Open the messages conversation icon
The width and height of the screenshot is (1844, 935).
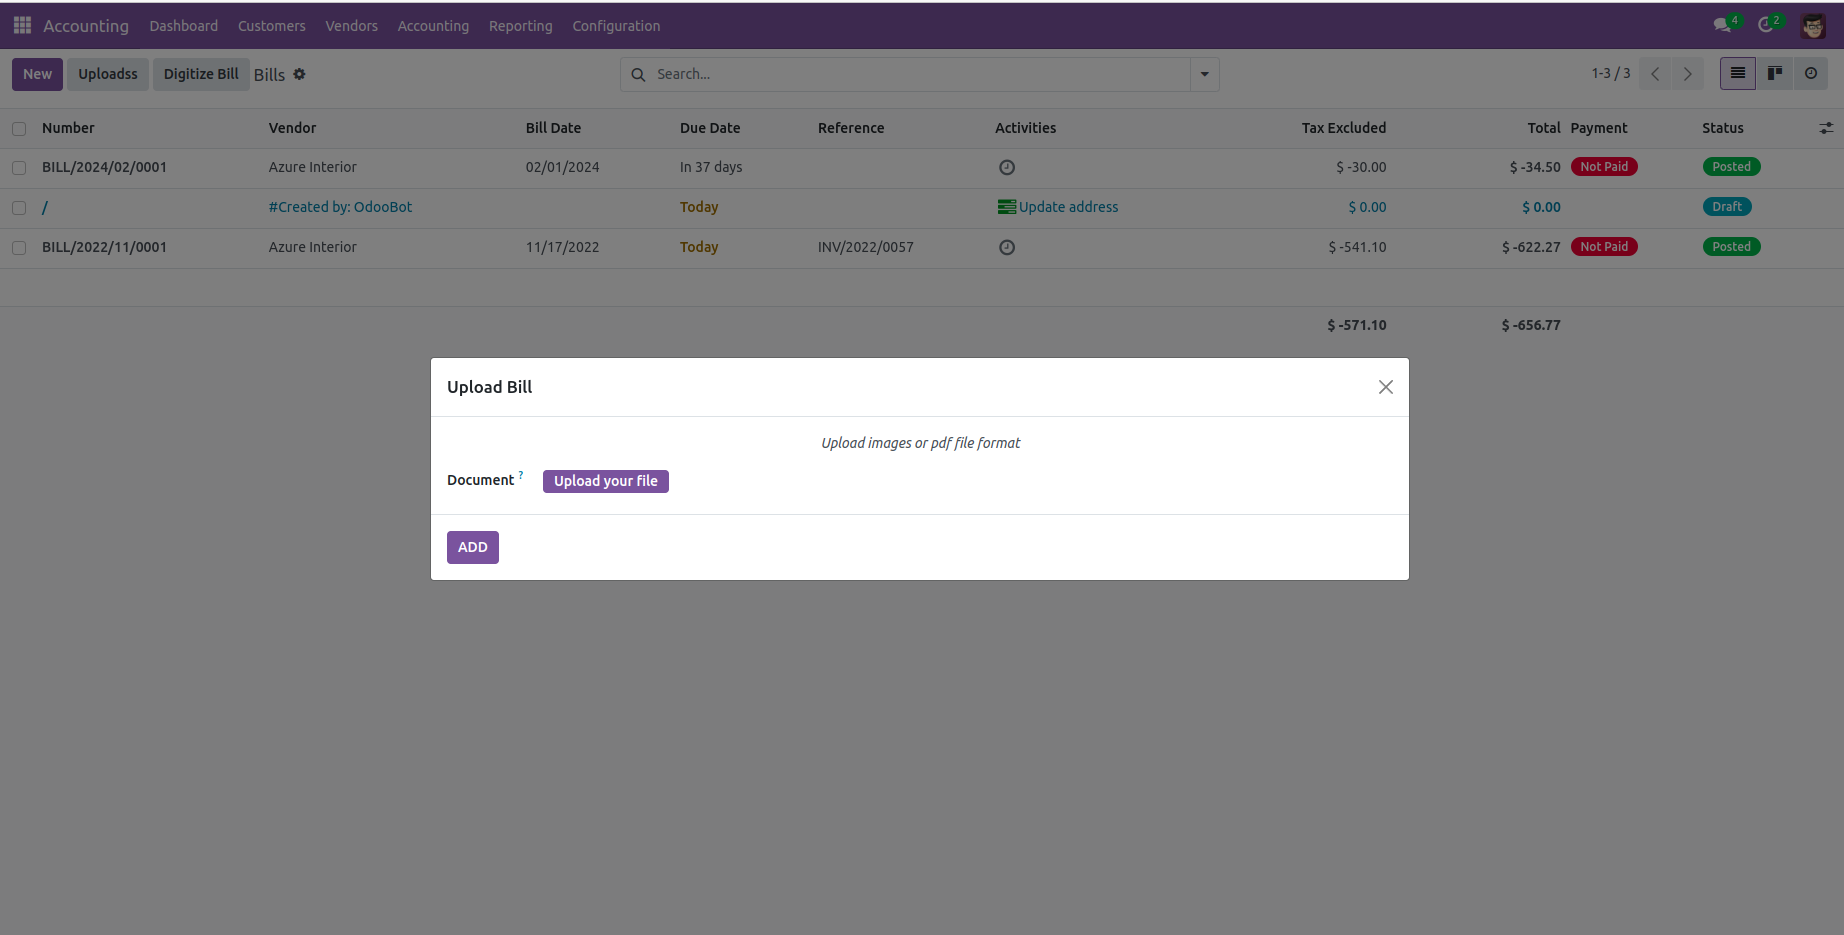[1722, 25]
